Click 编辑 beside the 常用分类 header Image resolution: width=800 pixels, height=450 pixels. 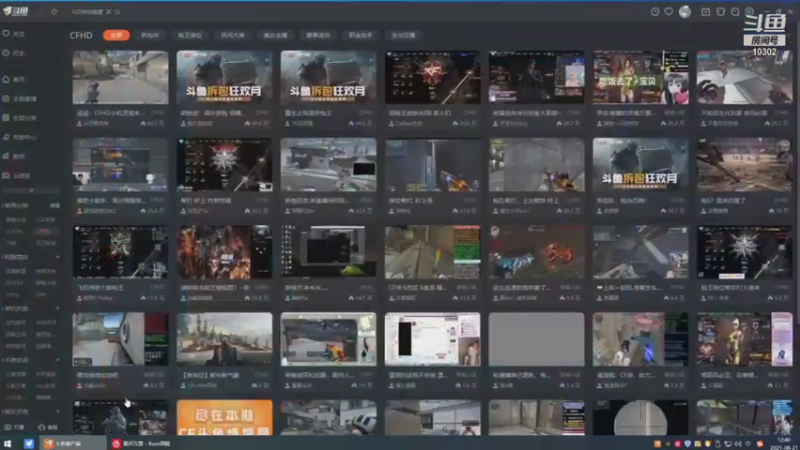(55, 206)
